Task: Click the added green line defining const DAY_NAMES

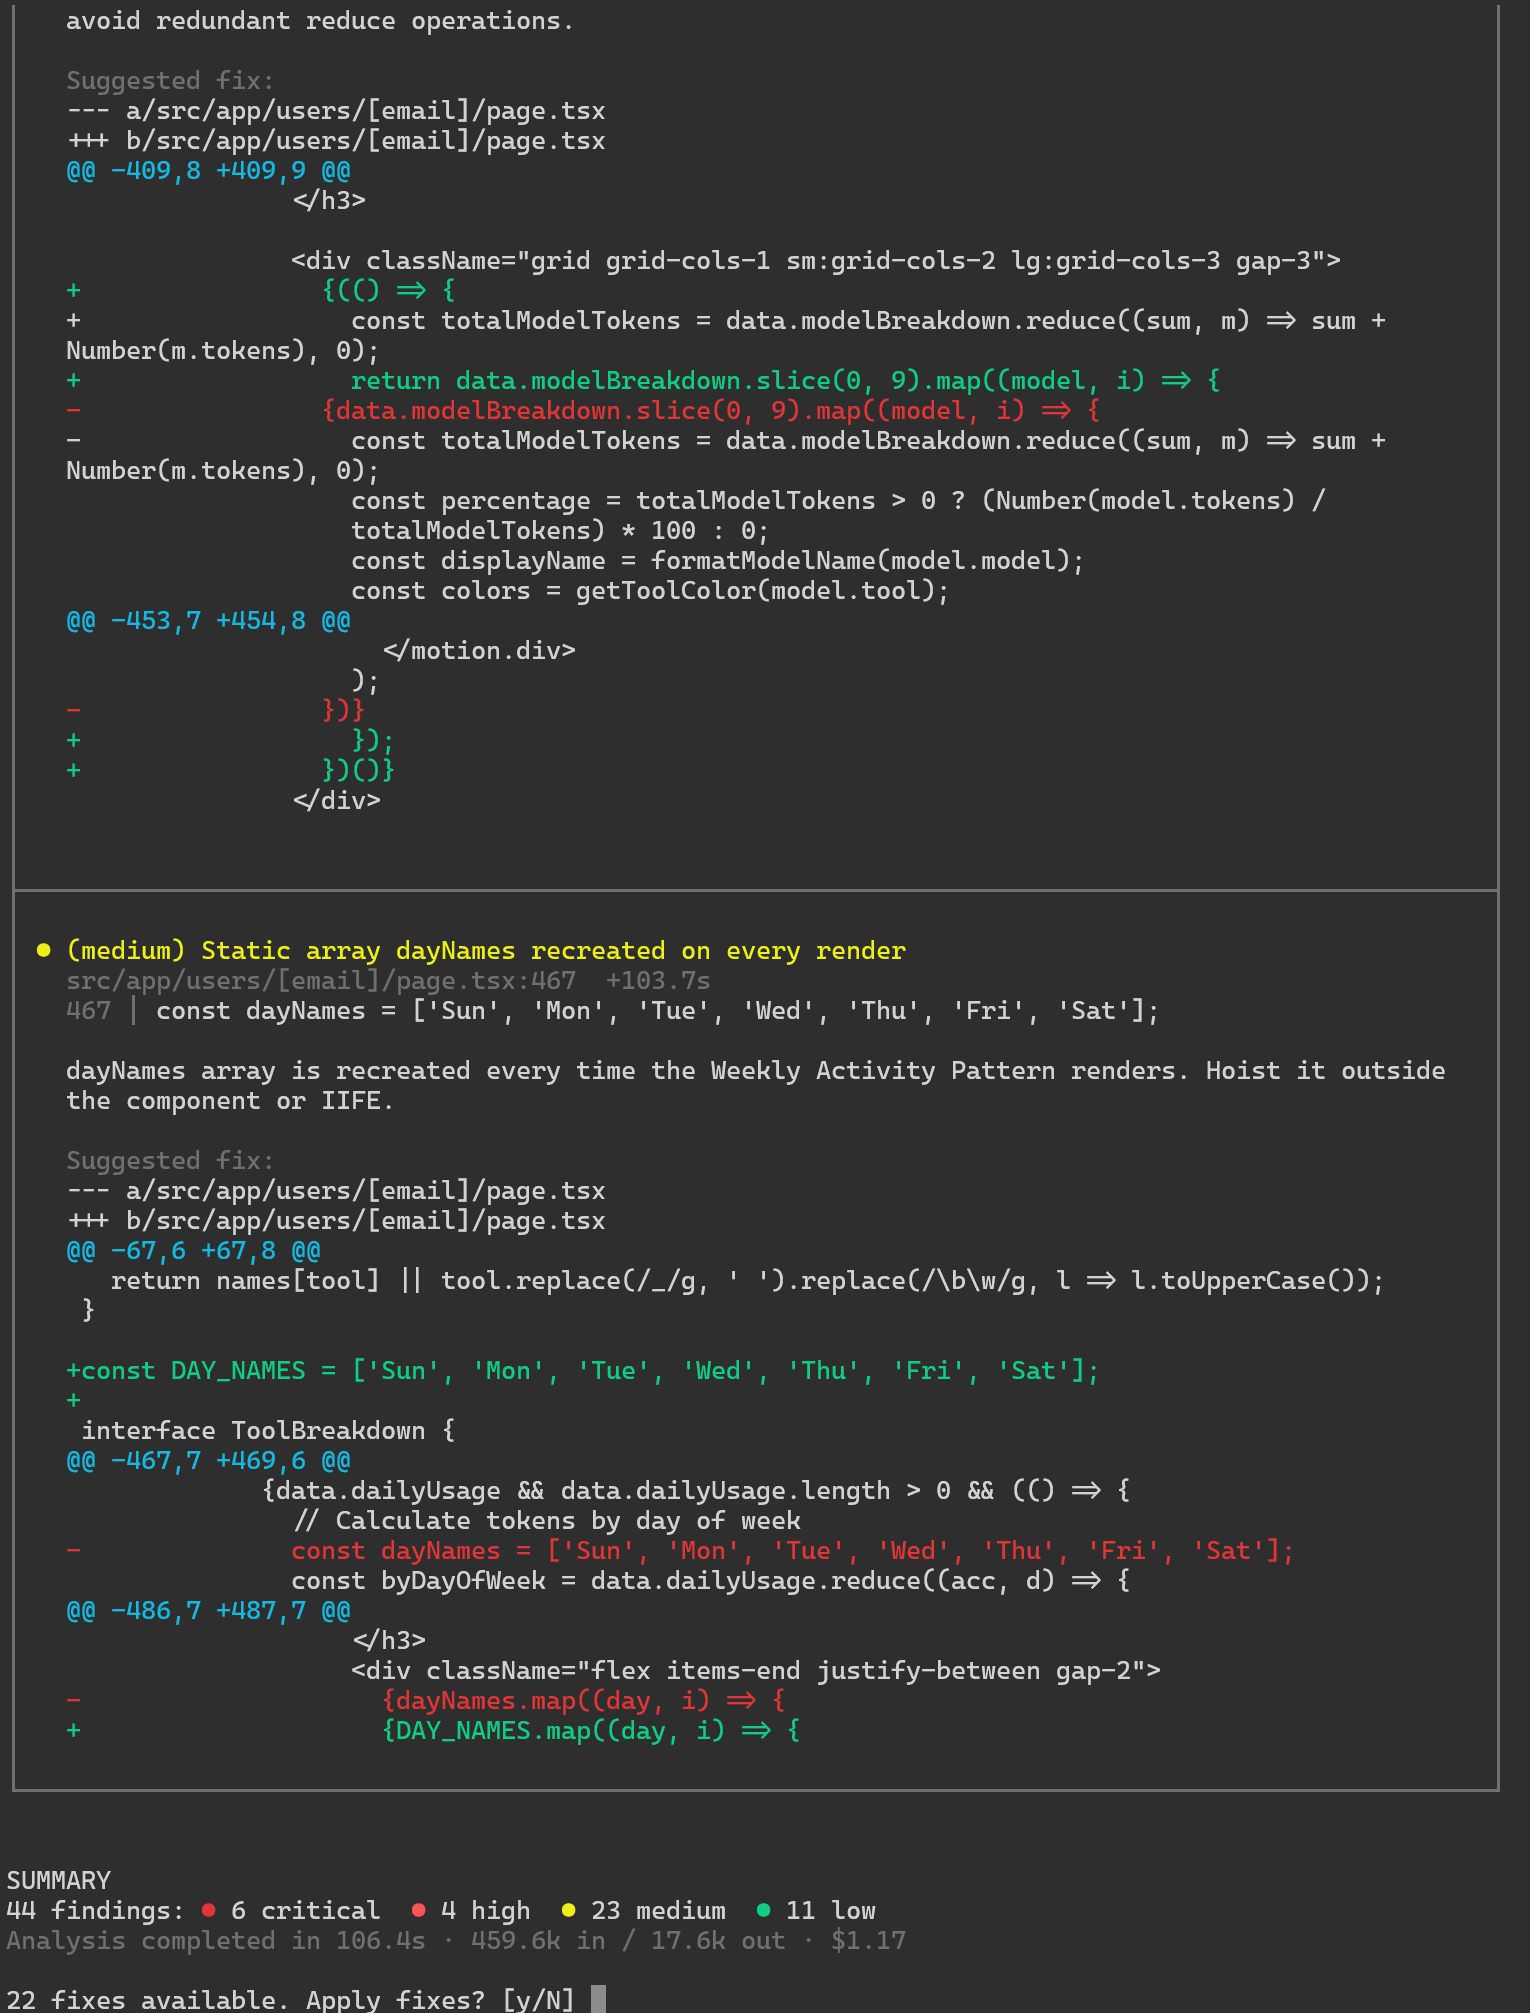Action: pyautogui.click(x=582, y=1370)
